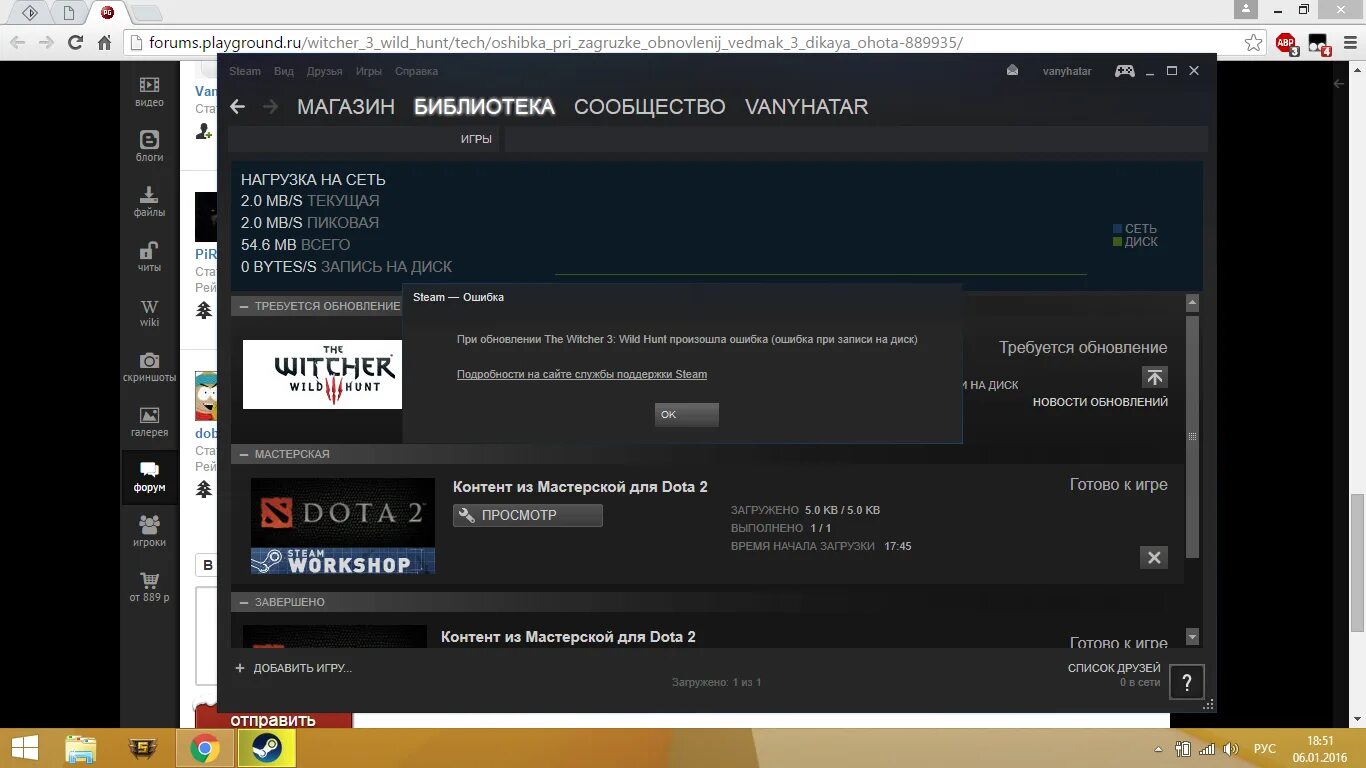Open the blogs section in forum sidebar
Viewport: 1366px width, 768px height.
pos(149,146)
